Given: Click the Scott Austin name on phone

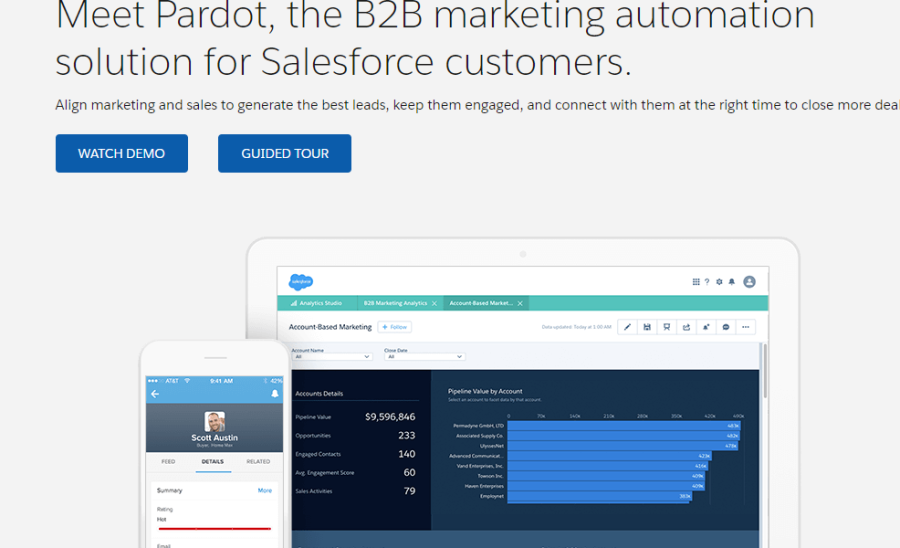Looking at the screenshot, I should [x=214, y=438].
